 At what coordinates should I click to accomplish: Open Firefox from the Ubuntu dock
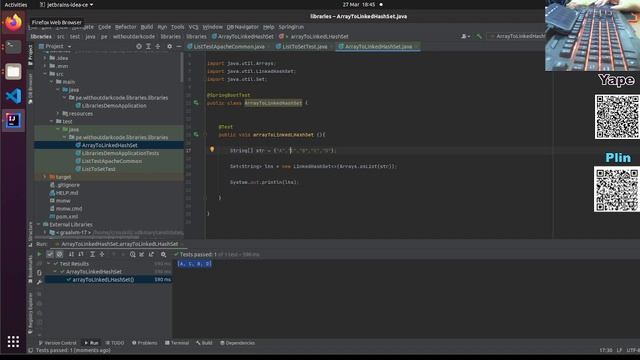click(13, 22)
